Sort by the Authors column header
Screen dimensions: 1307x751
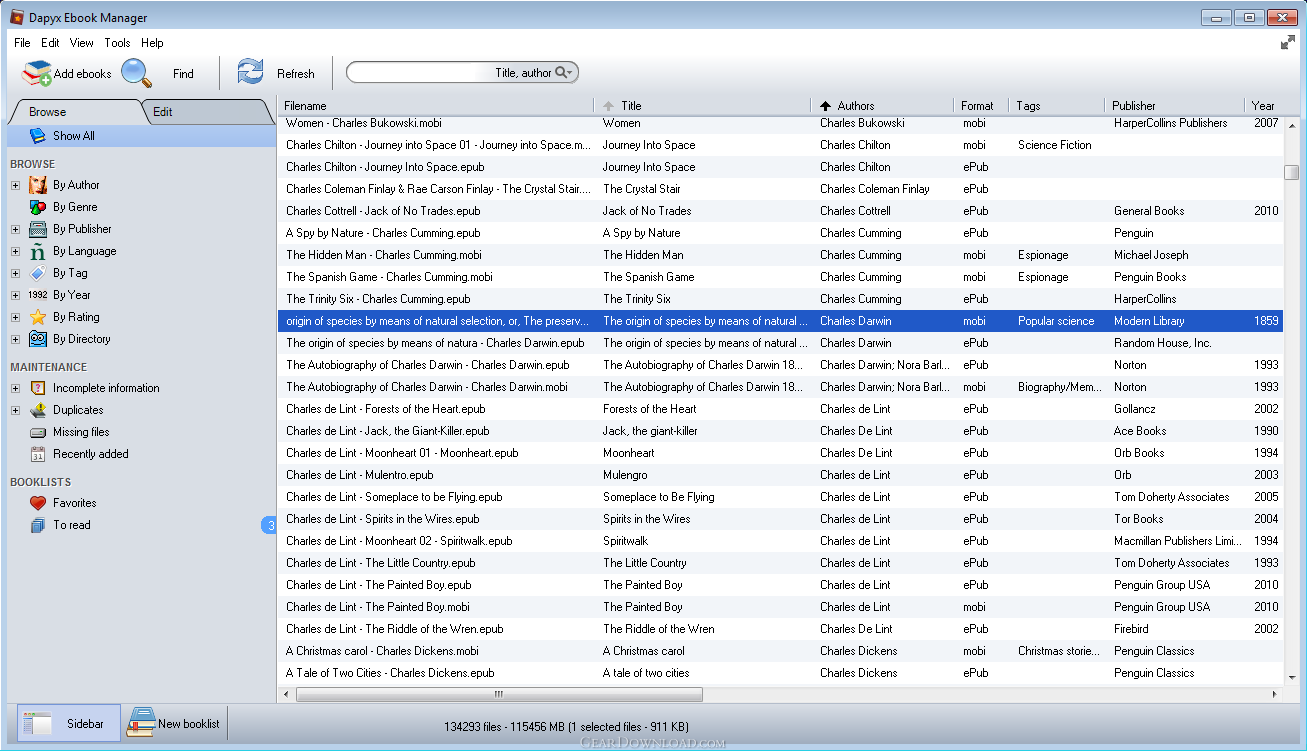[882, 105]
